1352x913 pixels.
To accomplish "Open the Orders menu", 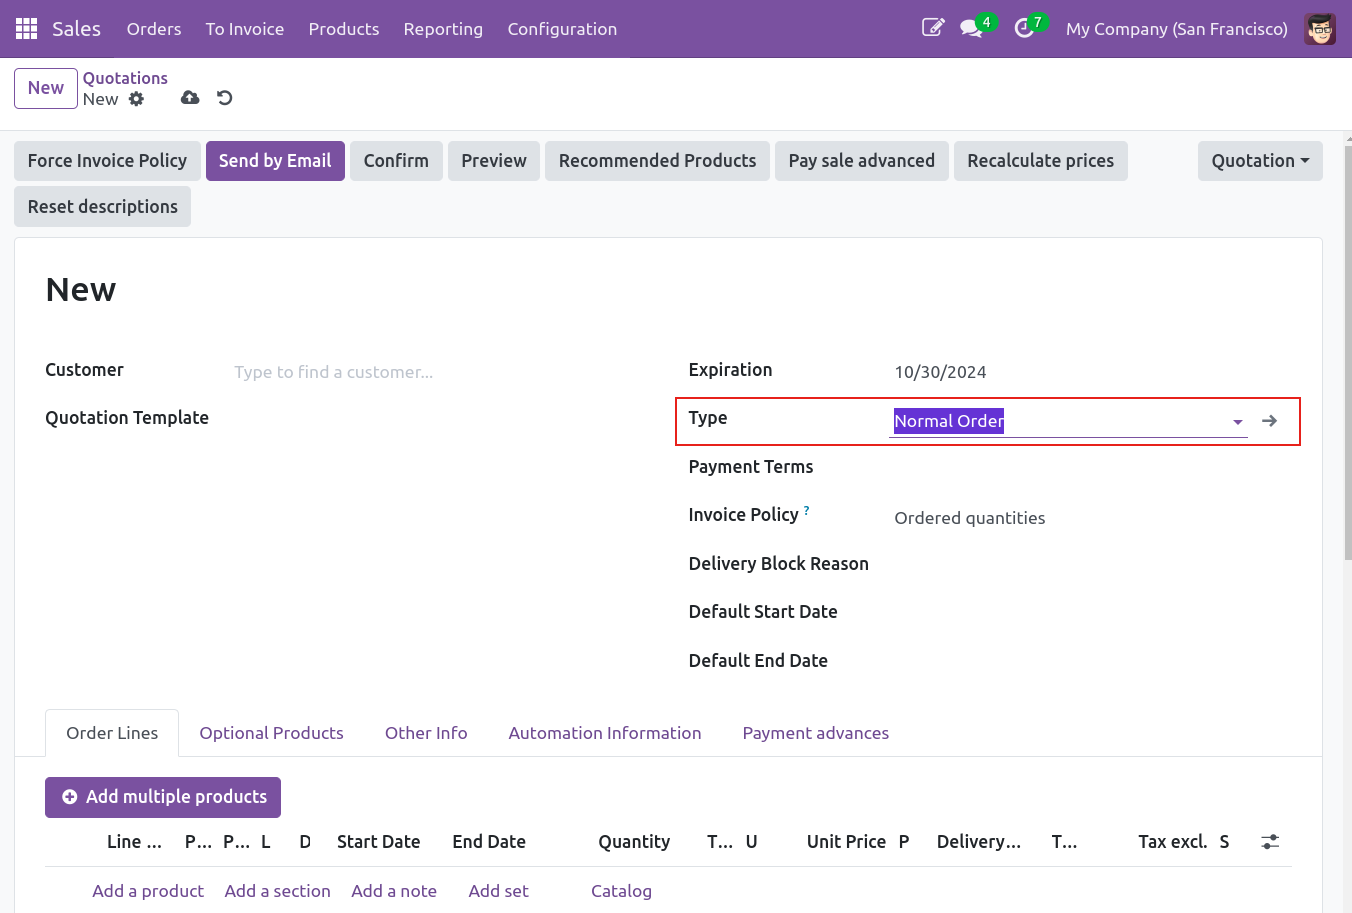I will click(154, 29).
